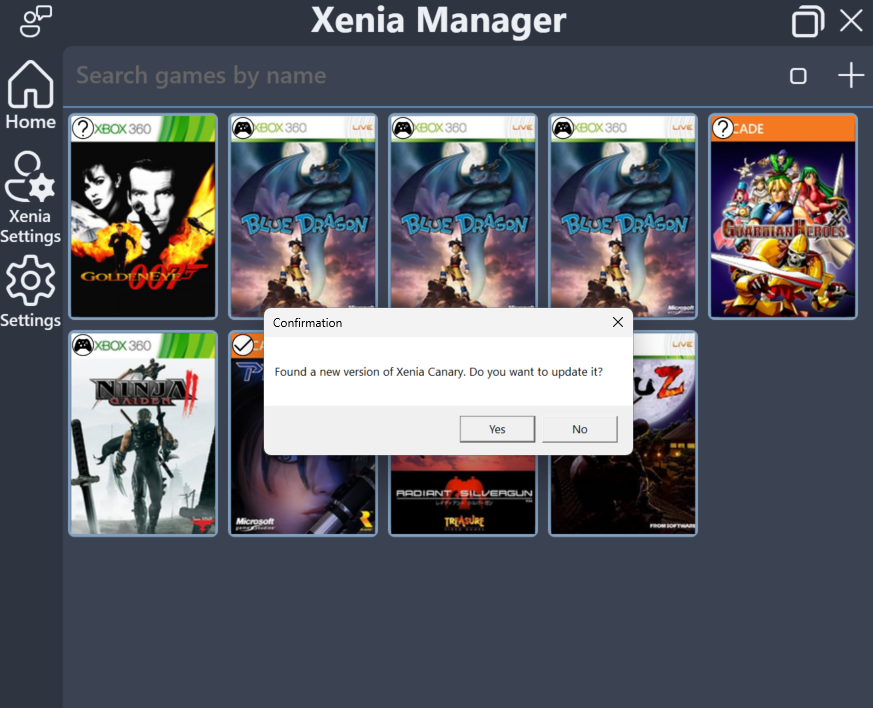Screen dimensions: 873x708
Task: Click the restore window icon in title bar
Action: 808,21
